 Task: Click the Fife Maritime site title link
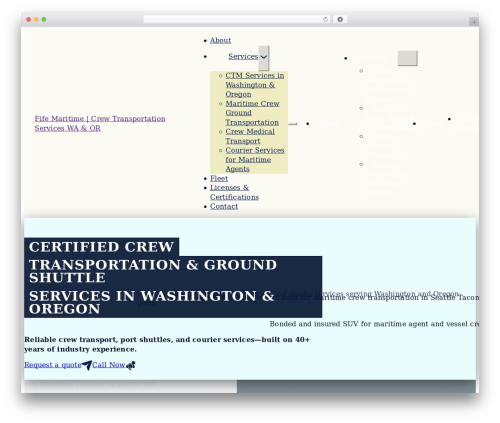tap(100, 123)
